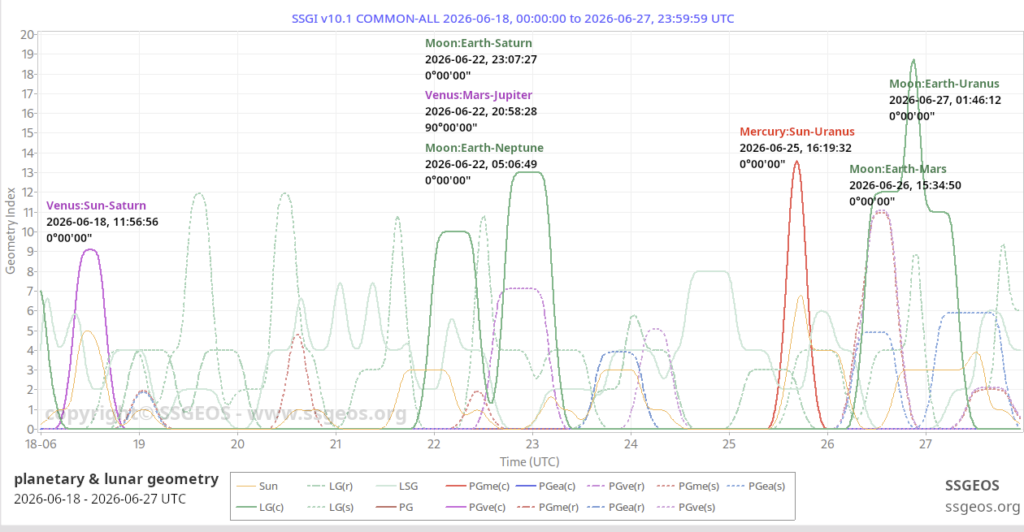Screen dimensions: 1024x532
Task: Click the chart title SSGI v10.1 COMMON-ALL
Action: pyautogui.click(x=513, y=18)
